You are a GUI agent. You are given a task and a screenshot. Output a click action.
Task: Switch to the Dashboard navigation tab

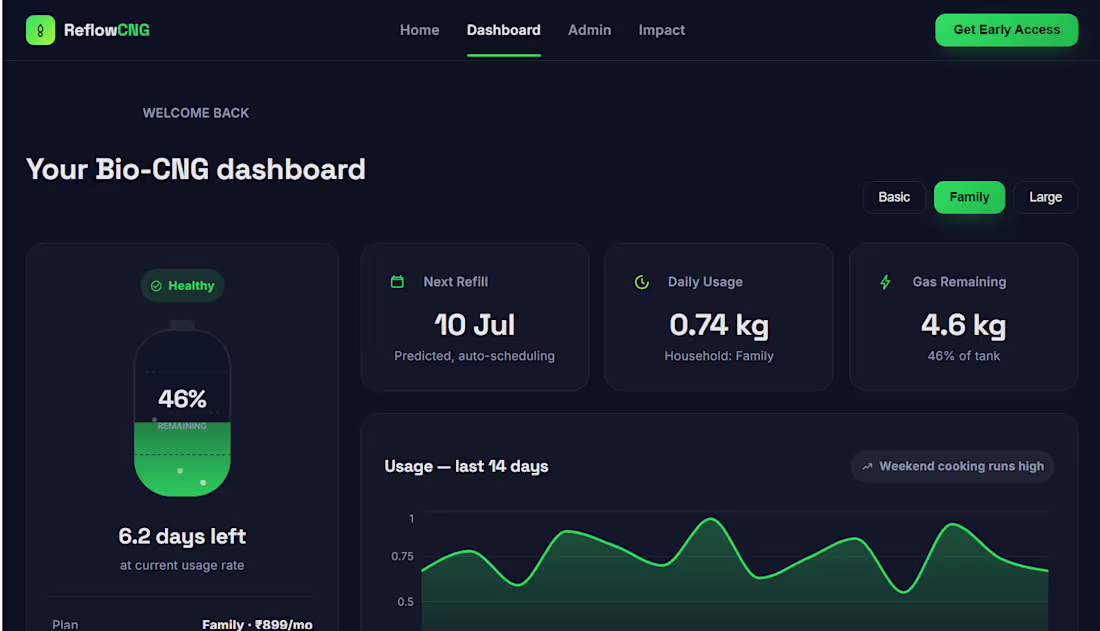pyautogui.click(x=504, y=30)
